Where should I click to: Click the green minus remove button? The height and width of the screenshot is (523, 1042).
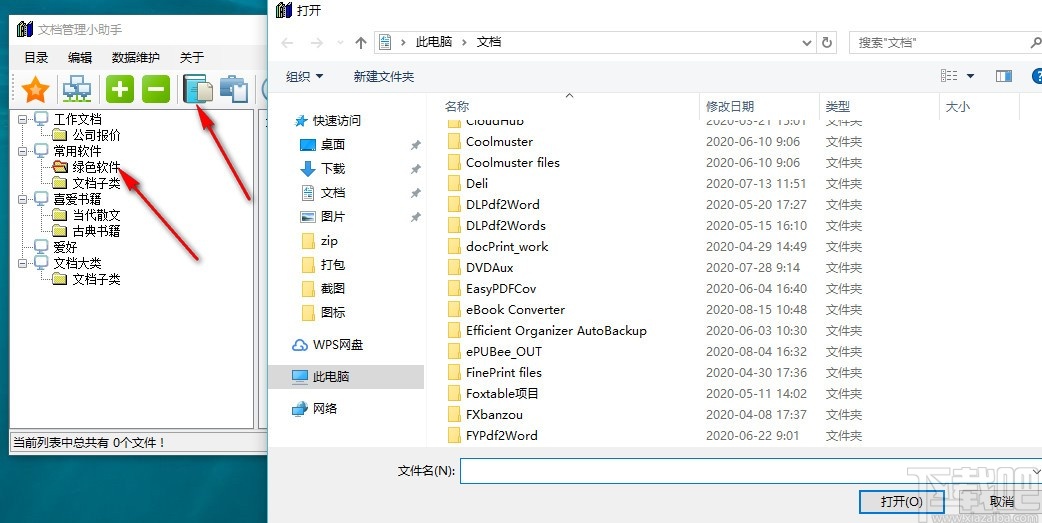coord(156,89)
